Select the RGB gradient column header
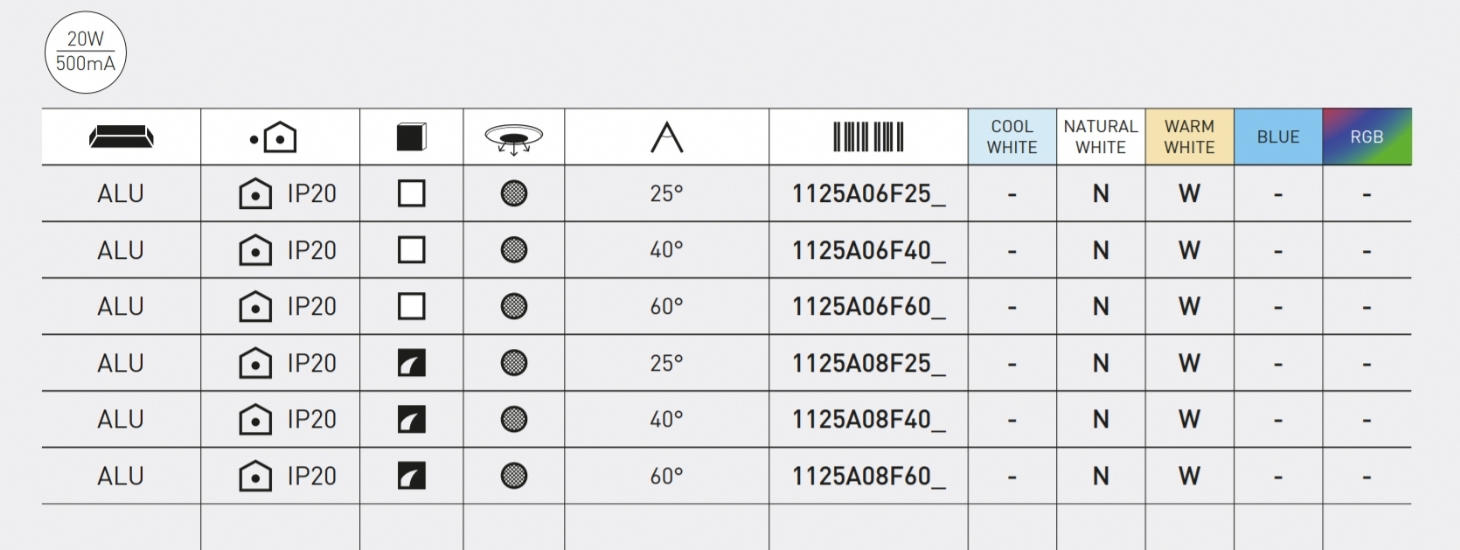 1367,137
